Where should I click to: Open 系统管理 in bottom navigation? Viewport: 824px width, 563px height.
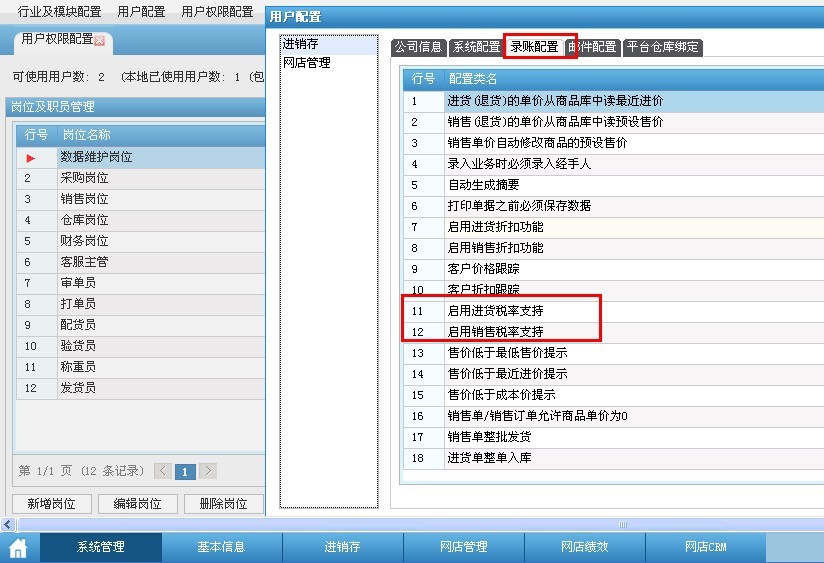point(101,547)
